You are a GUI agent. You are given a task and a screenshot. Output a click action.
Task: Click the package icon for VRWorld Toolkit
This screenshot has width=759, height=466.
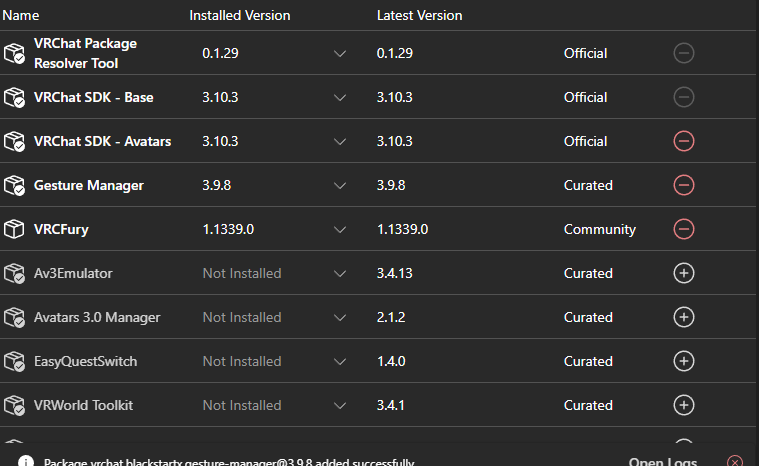(14, 406)
